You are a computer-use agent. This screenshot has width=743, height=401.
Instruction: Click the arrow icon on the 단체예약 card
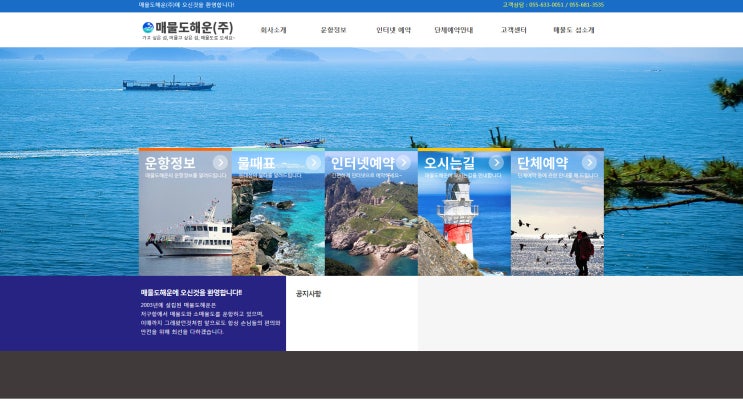589,163
